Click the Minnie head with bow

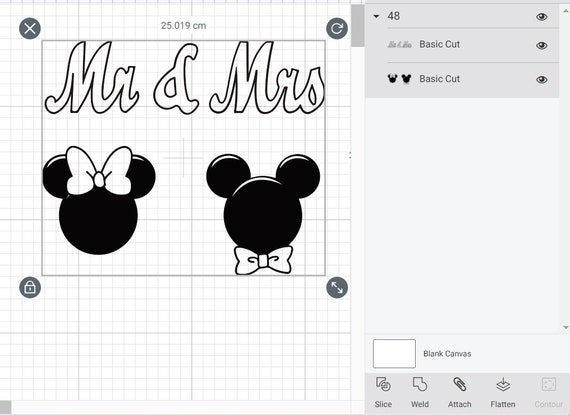(99, 200)
